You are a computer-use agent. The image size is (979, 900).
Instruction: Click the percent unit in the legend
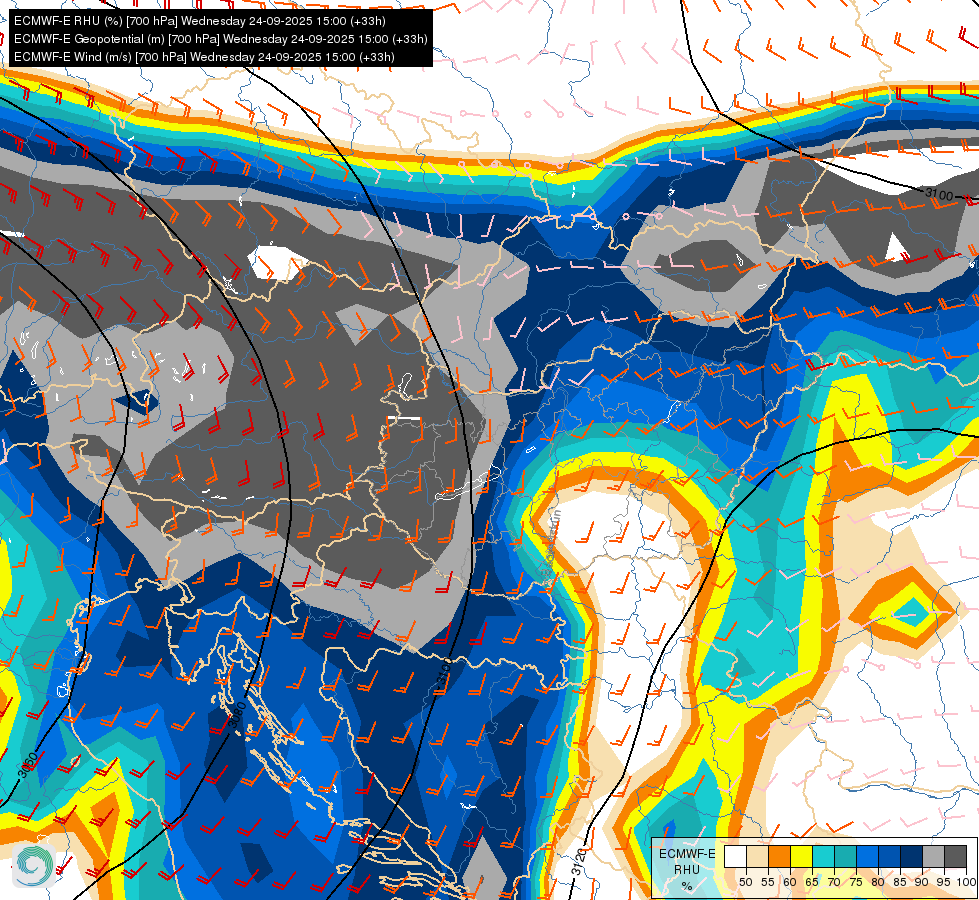point(687,886)
